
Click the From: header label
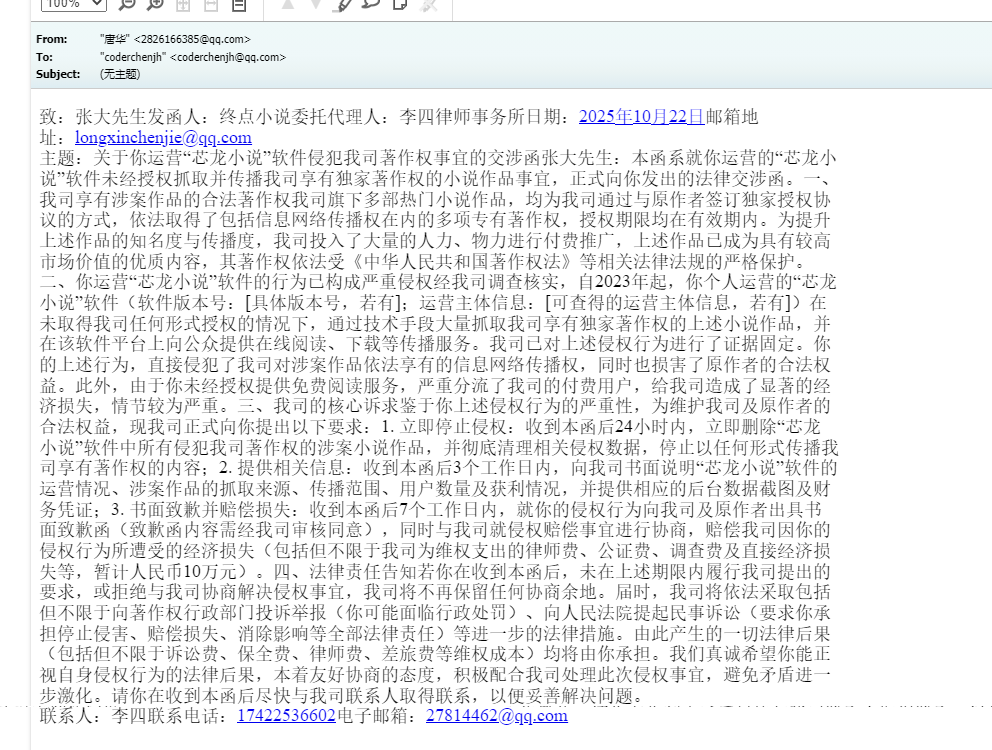pyautogui.click(x=52, y=39)
